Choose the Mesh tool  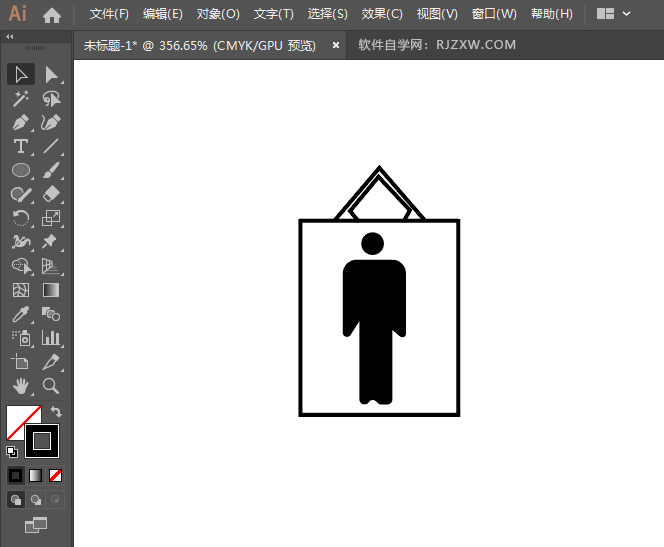pyautogui.click(x=21, y=290)
